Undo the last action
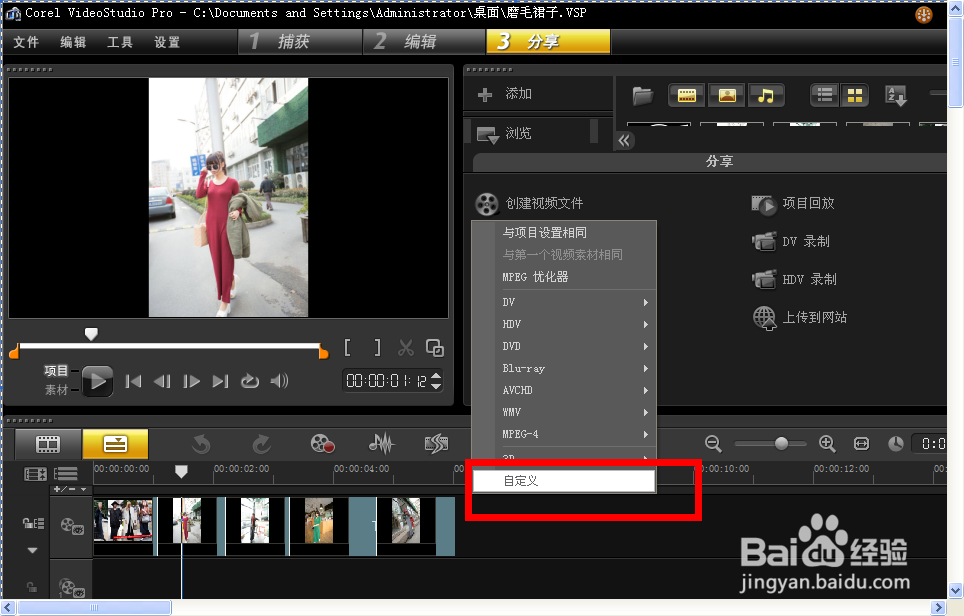Viewport: 964px width, 616px height. pos(201,444)
